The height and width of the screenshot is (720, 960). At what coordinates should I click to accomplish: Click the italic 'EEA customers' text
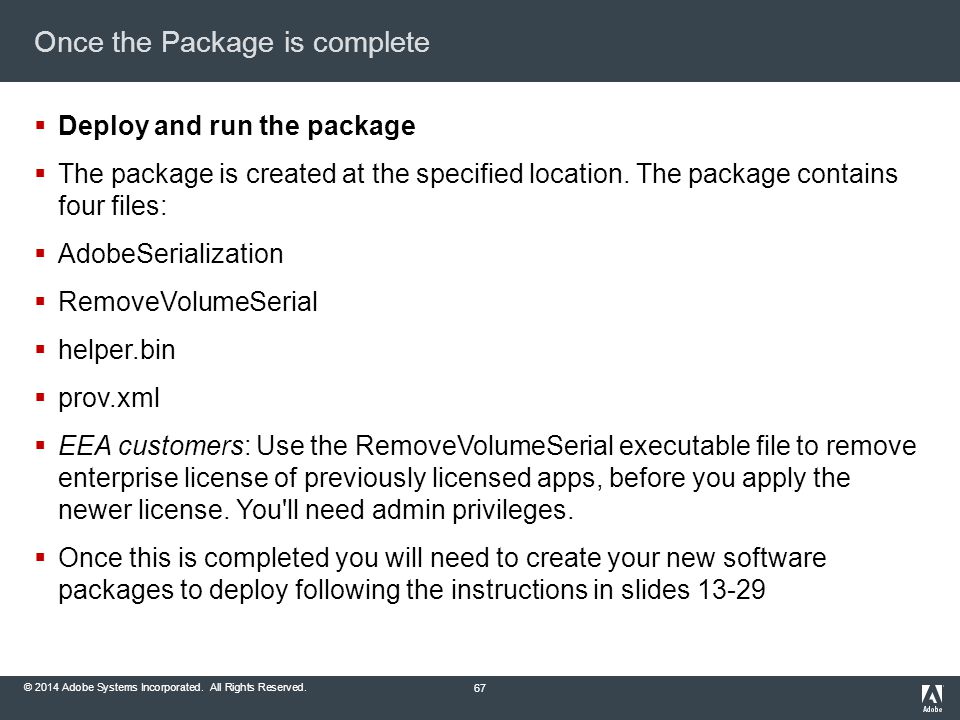tap(151, 446)
